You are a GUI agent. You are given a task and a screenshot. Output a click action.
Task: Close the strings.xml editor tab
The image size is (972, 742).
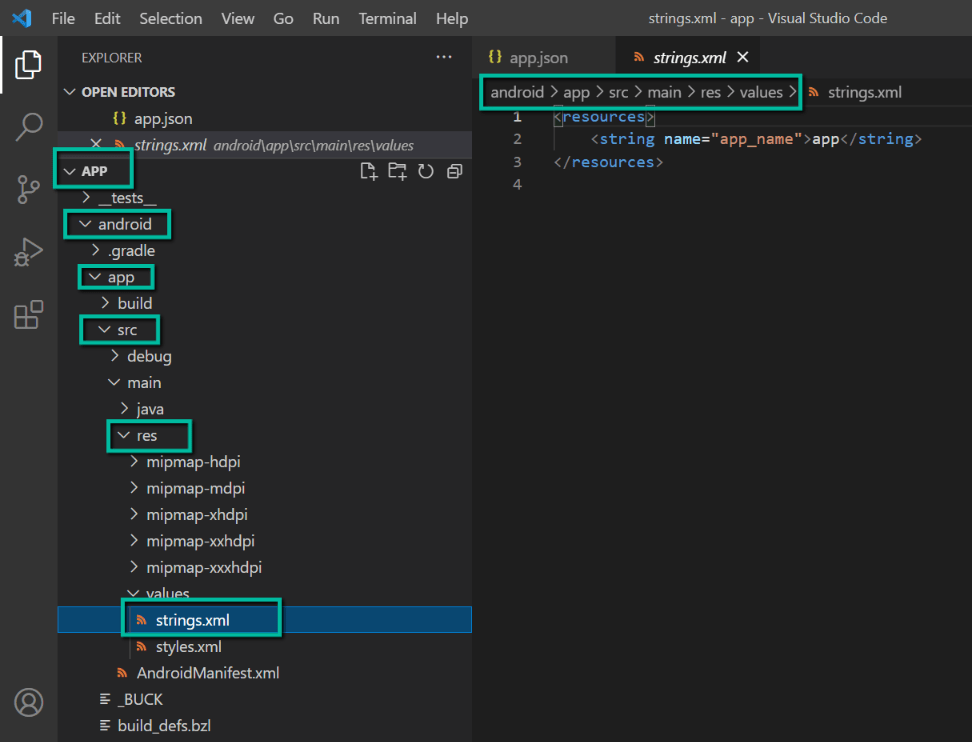point(743,57)
